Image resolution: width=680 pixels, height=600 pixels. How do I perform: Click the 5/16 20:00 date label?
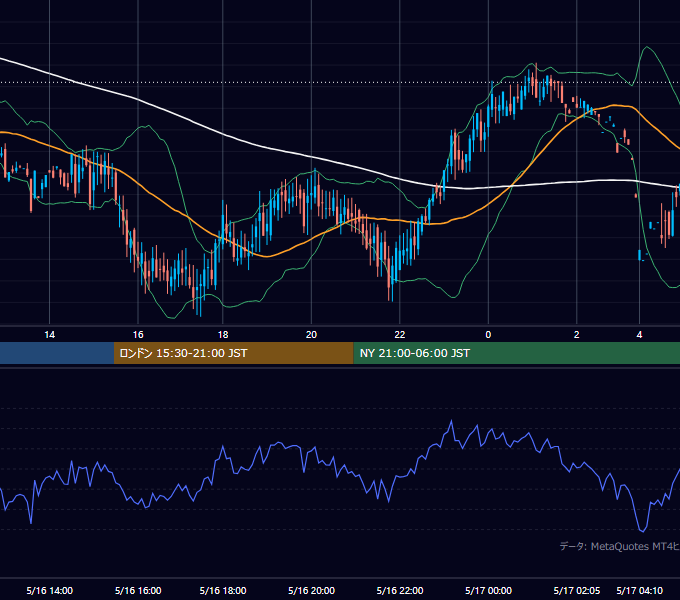(x=311, y=590)
